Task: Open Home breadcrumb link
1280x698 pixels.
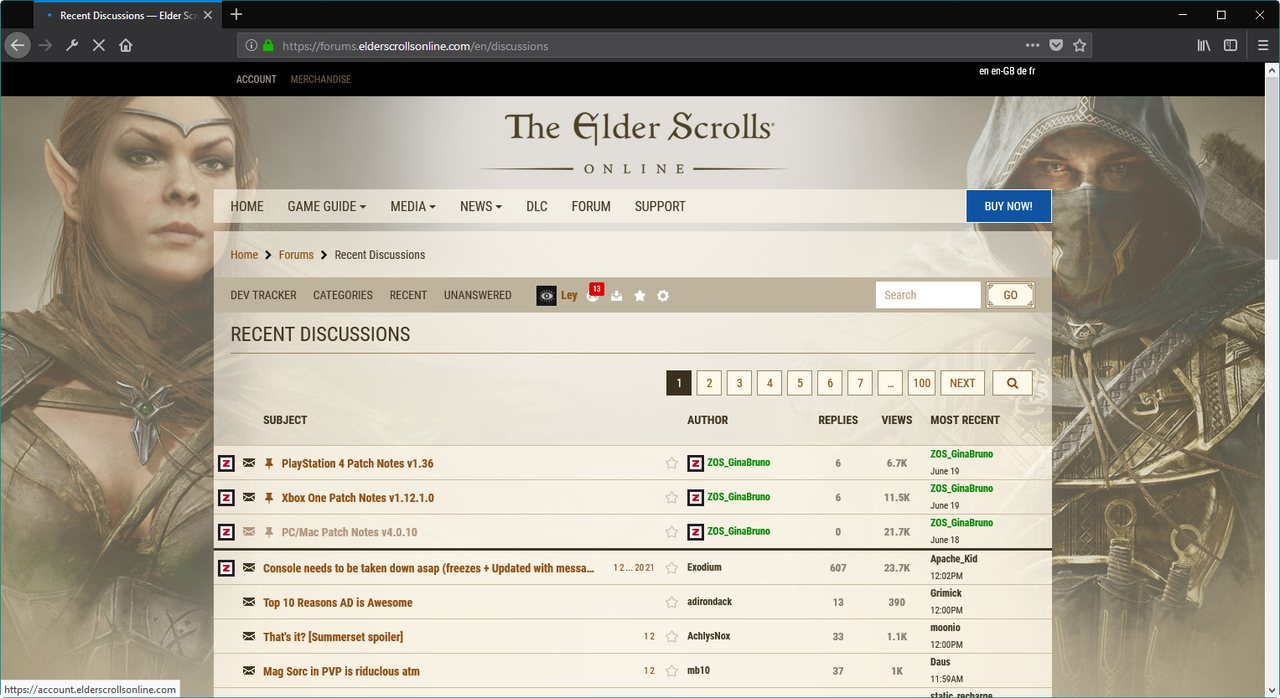Action: [x=244, y=255]
